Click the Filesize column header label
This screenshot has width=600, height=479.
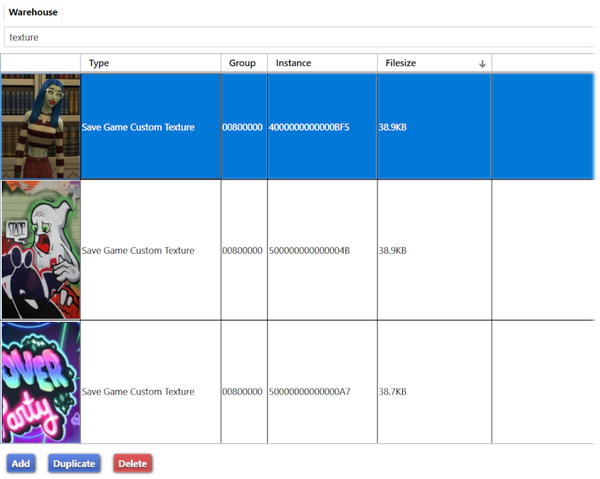click(x=400, y=63)
